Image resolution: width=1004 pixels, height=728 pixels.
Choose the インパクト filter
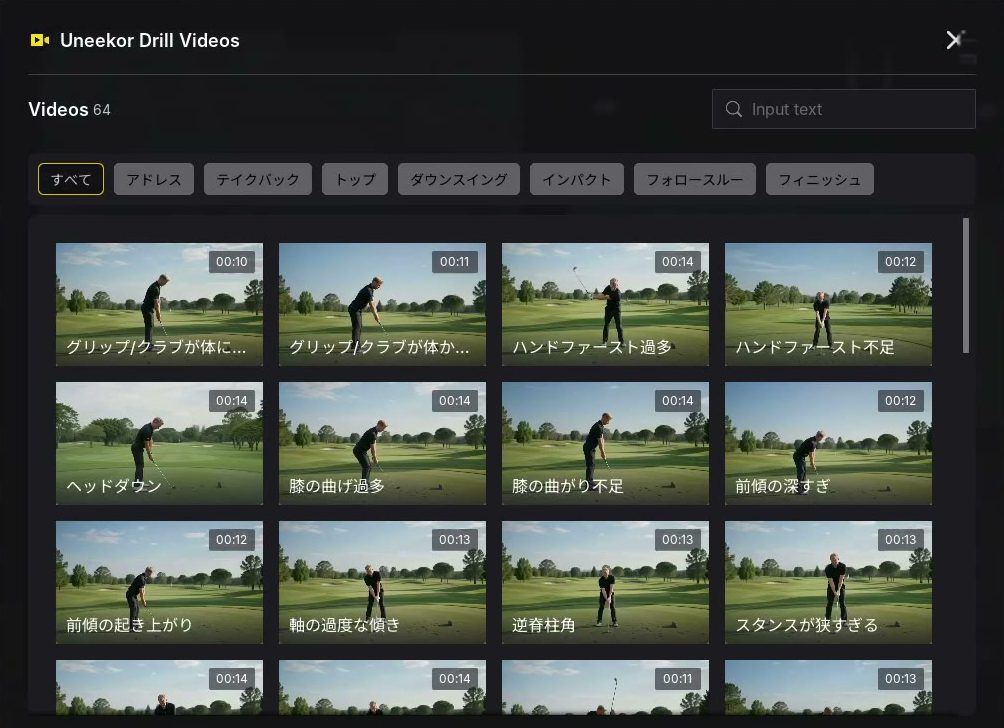(x=577, y=179)
